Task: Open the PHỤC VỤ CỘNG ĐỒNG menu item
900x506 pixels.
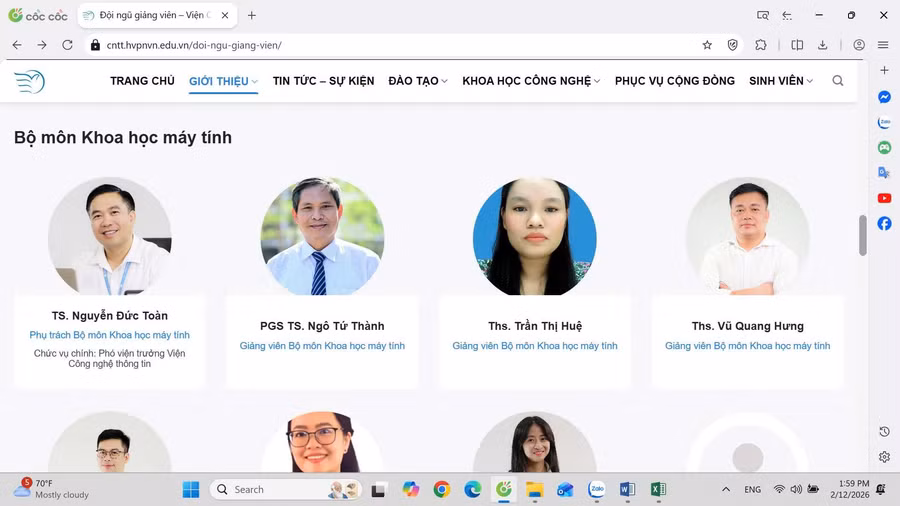Action: click(674, 81)
